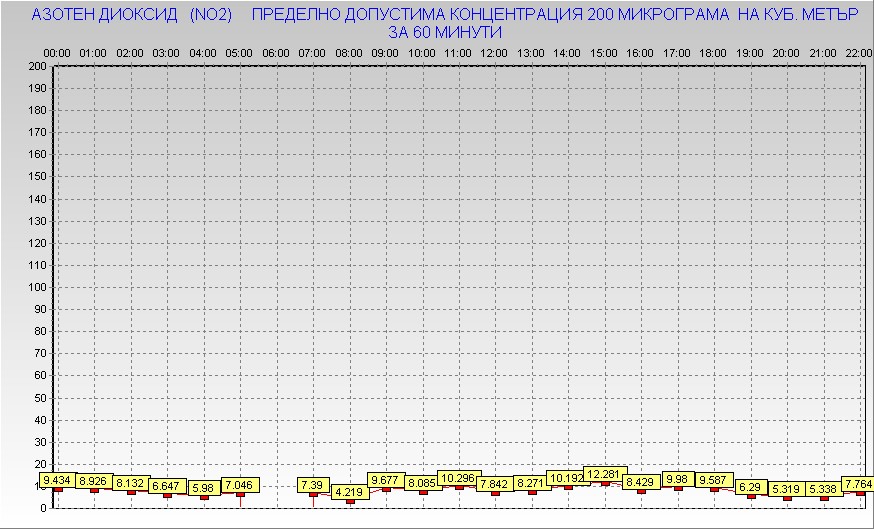Select the 10.296 data label

click(459, 478)
